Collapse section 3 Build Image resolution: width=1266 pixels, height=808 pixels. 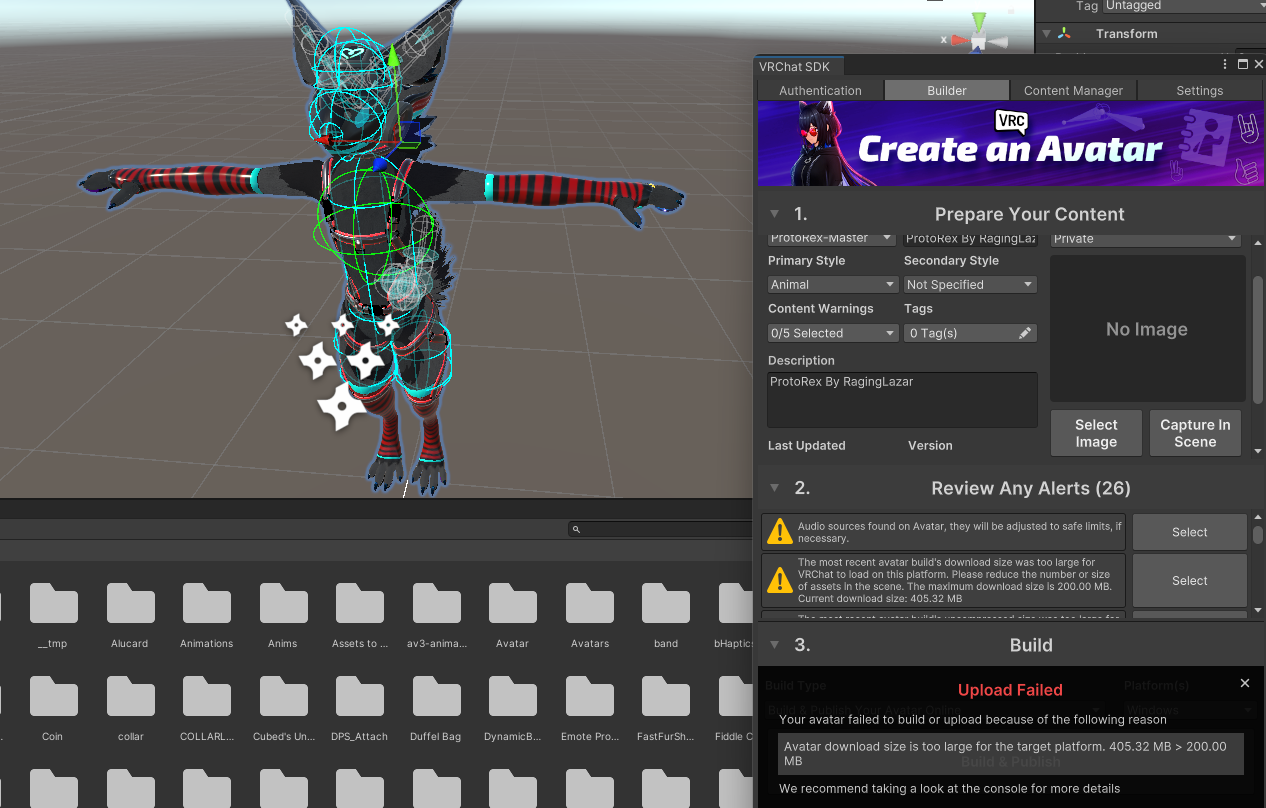(x=774, y=645)
